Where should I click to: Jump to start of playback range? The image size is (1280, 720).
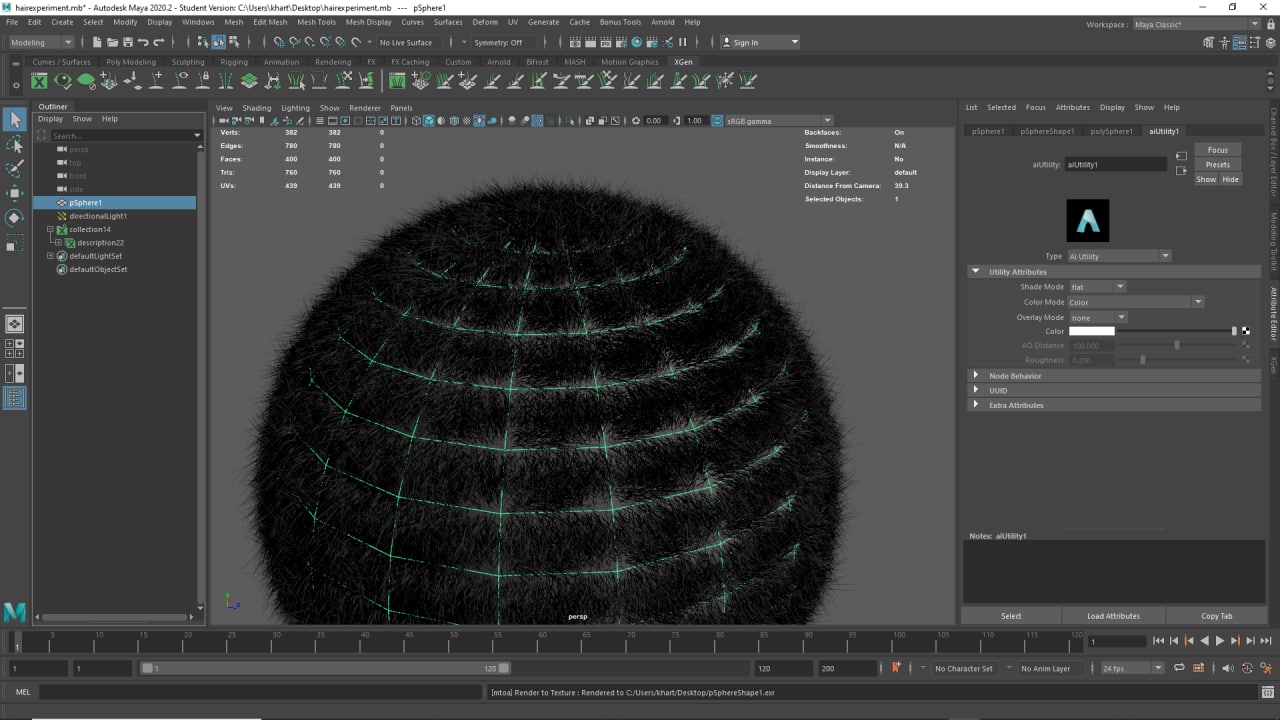tap(1158, 641)
